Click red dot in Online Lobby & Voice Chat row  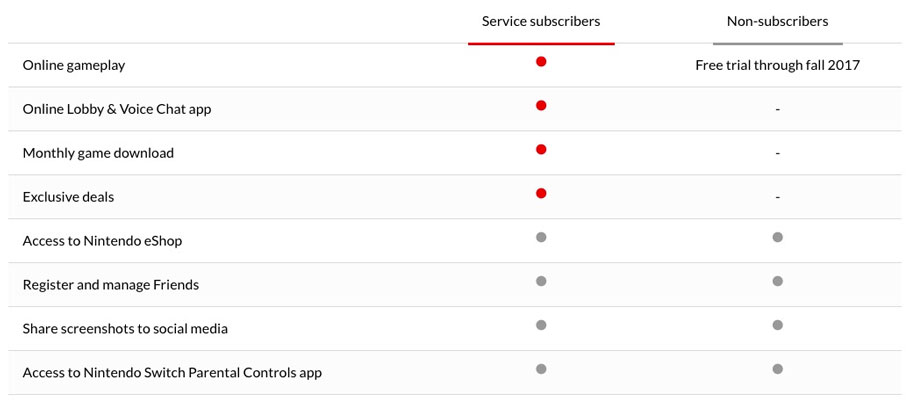coord(541,106)
